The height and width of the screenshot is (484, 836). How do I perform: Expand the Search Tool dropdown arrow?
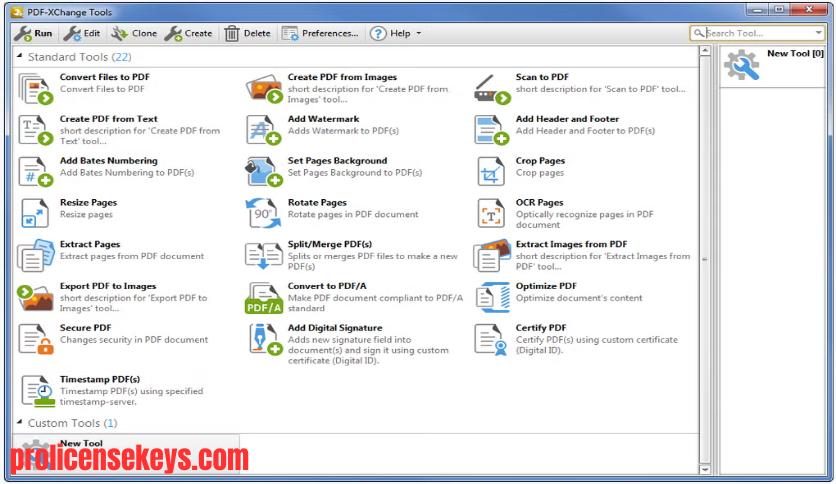coord(818,33)
